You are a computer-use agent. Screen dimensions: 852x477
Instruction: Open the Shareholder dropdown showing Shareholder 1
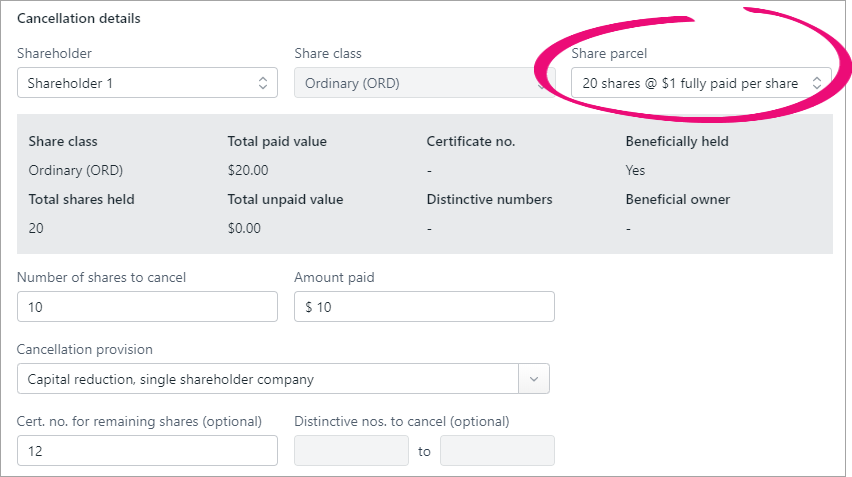(140, 83)
